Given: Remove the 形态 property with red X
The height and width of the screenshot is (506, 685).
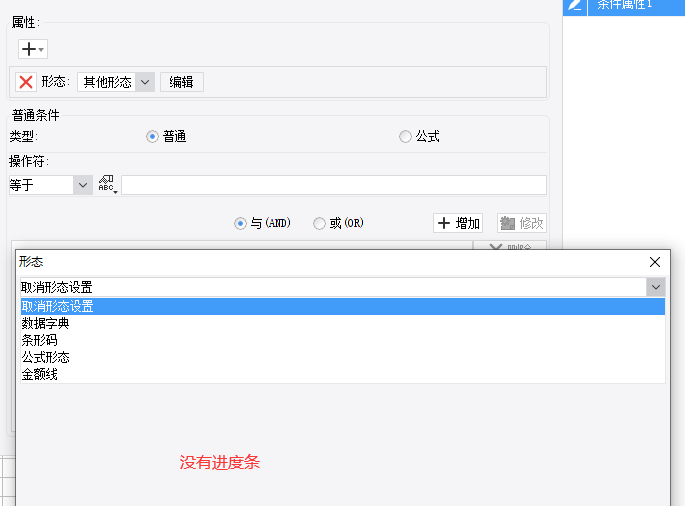Looking at the screenshot, I should pos(26,82).
